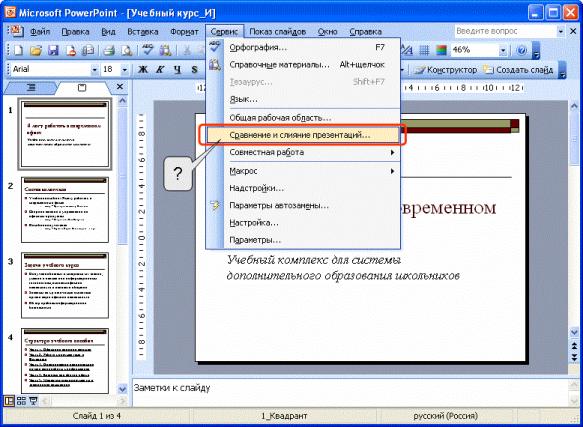Select slide 3 thumbnail

click(x=65, y=285)
